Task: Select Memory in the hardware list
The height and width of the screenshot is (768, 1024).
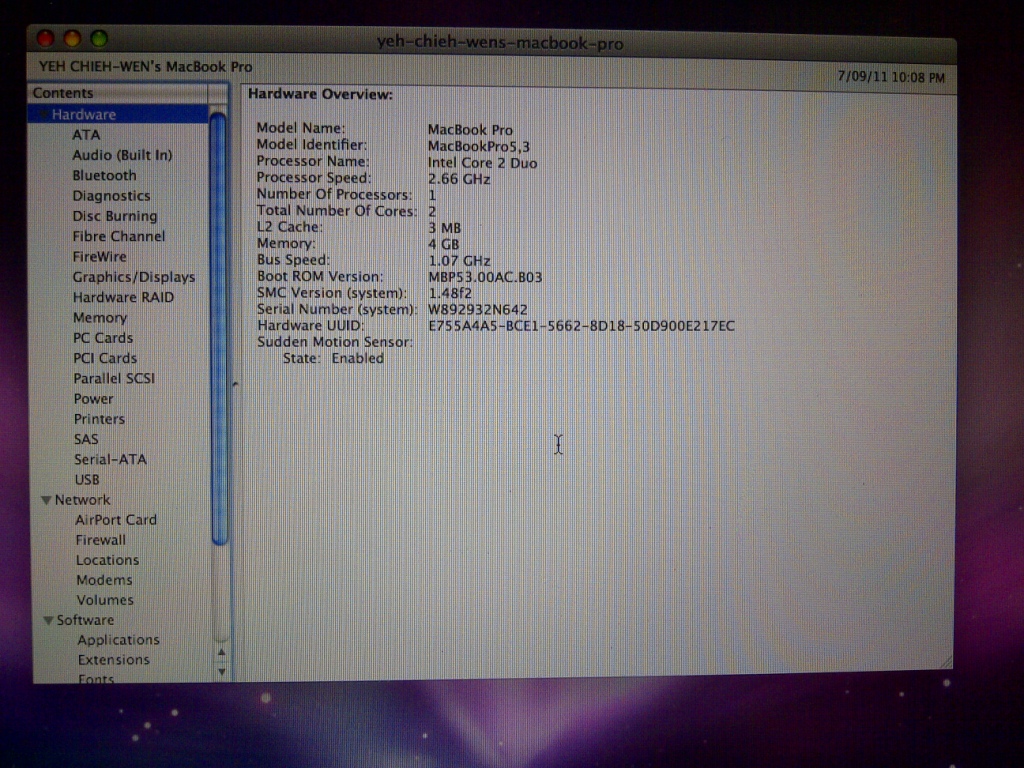Action: pyautogui.click(x=99, y=318)
